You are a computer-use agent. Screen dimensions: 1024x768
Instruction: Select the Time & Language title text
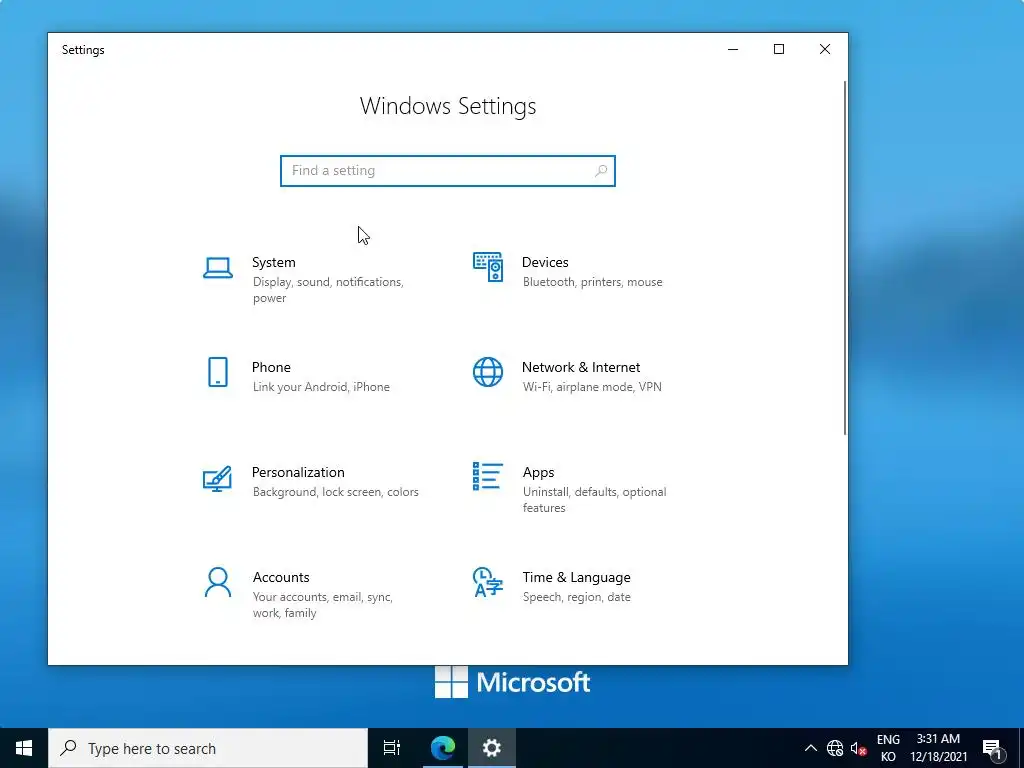577,577
